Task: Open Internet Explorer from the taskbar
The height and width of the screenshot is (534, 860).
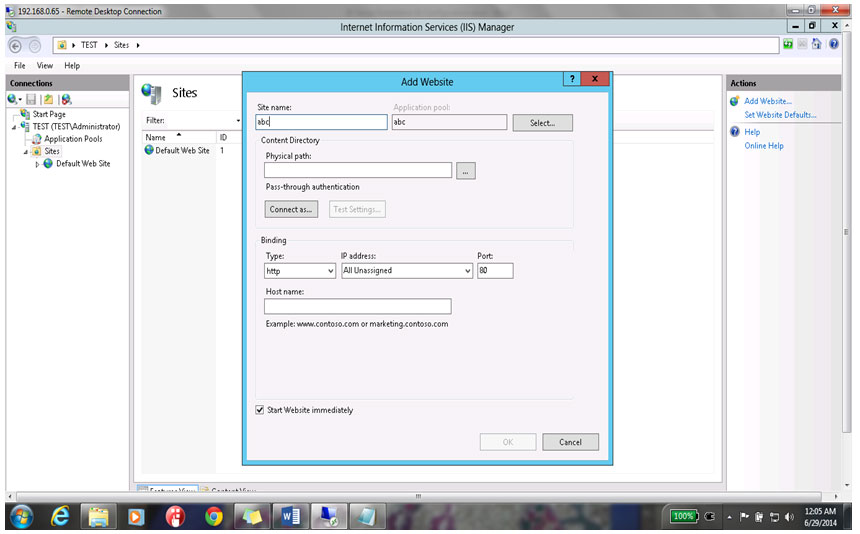Action: pyautogui.click(x=60, y=516)
